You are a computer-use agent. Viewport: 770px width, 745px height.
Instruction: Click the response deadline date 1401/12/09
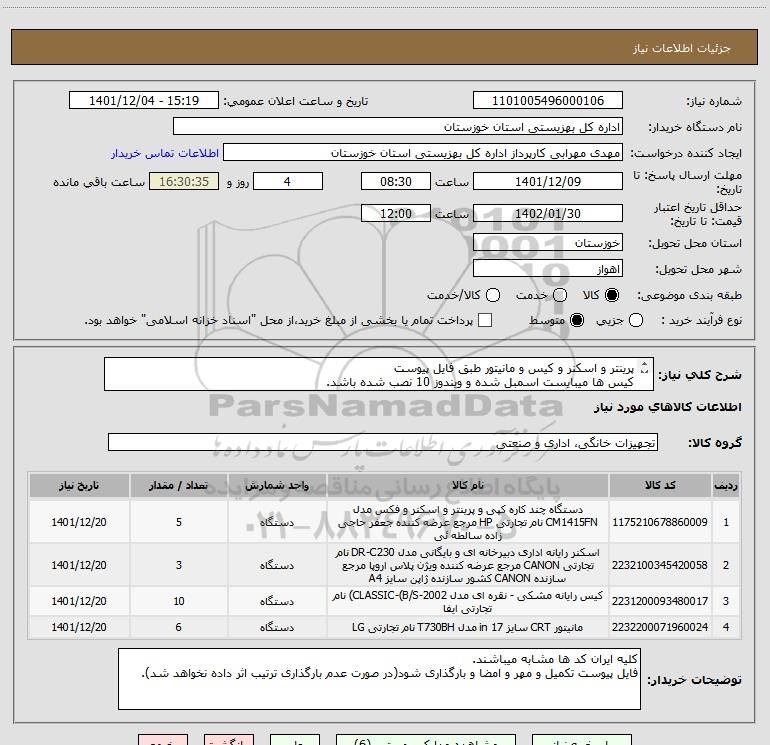coord(548,182)
